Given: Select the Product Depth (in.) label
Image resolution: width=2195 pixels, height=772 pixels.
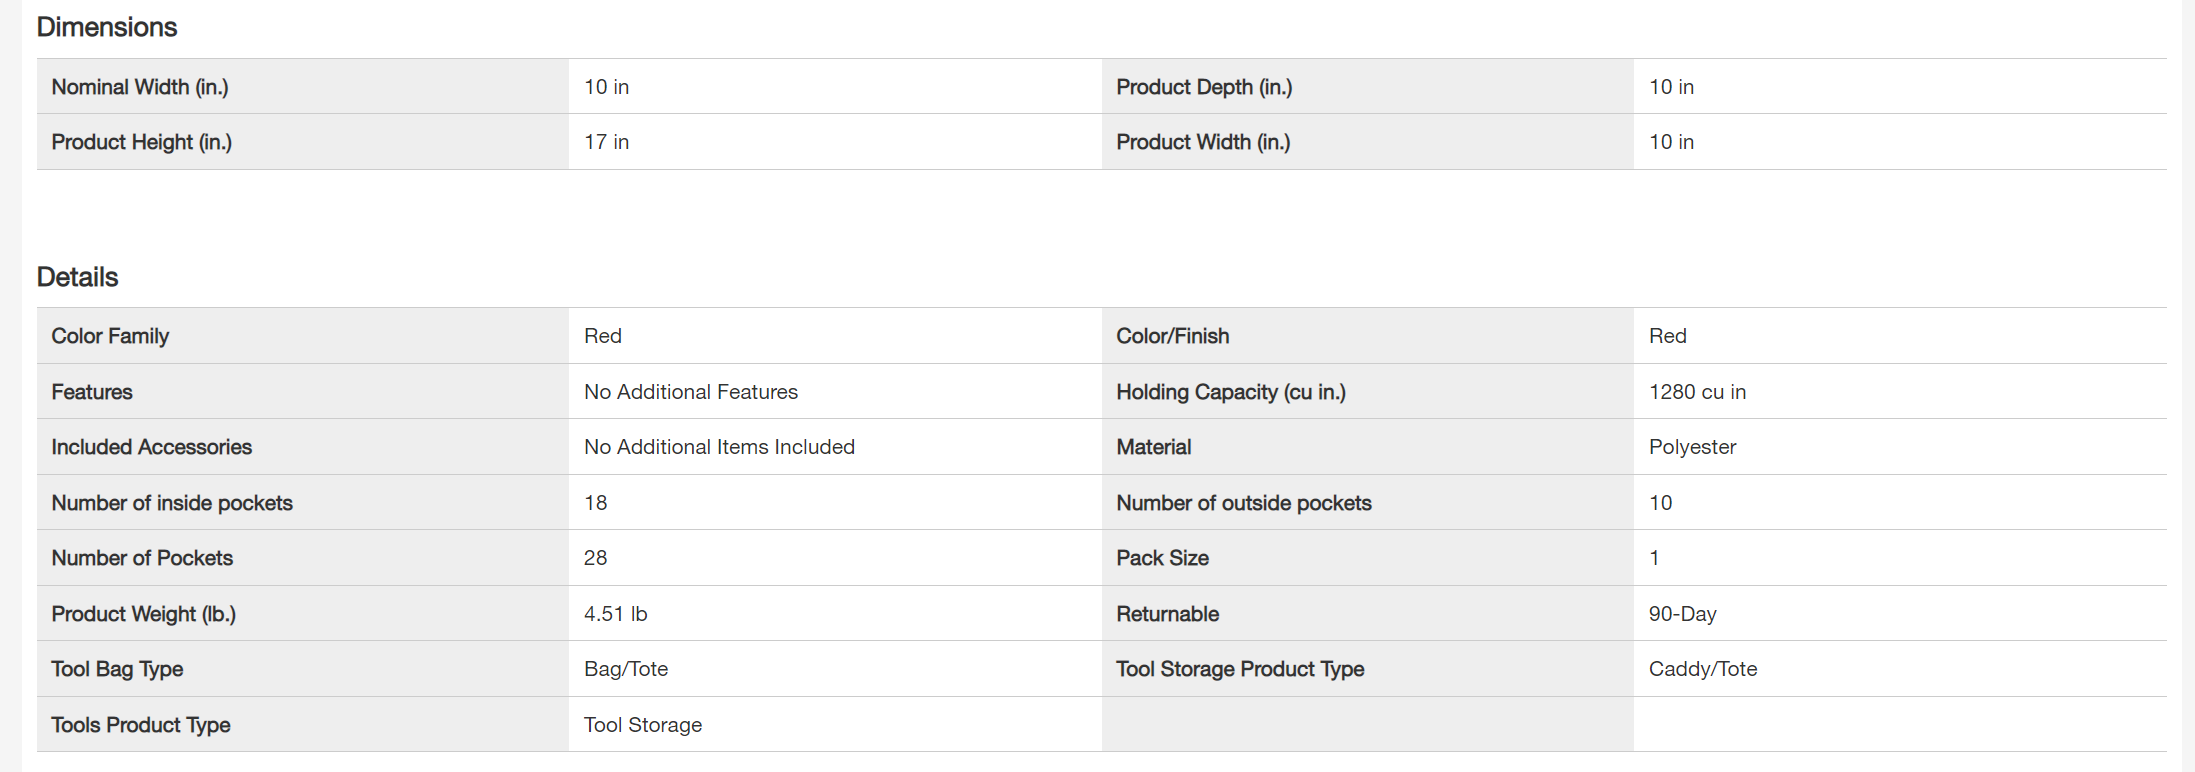Looking at the screenshot, I should (x=1204, y=87).
